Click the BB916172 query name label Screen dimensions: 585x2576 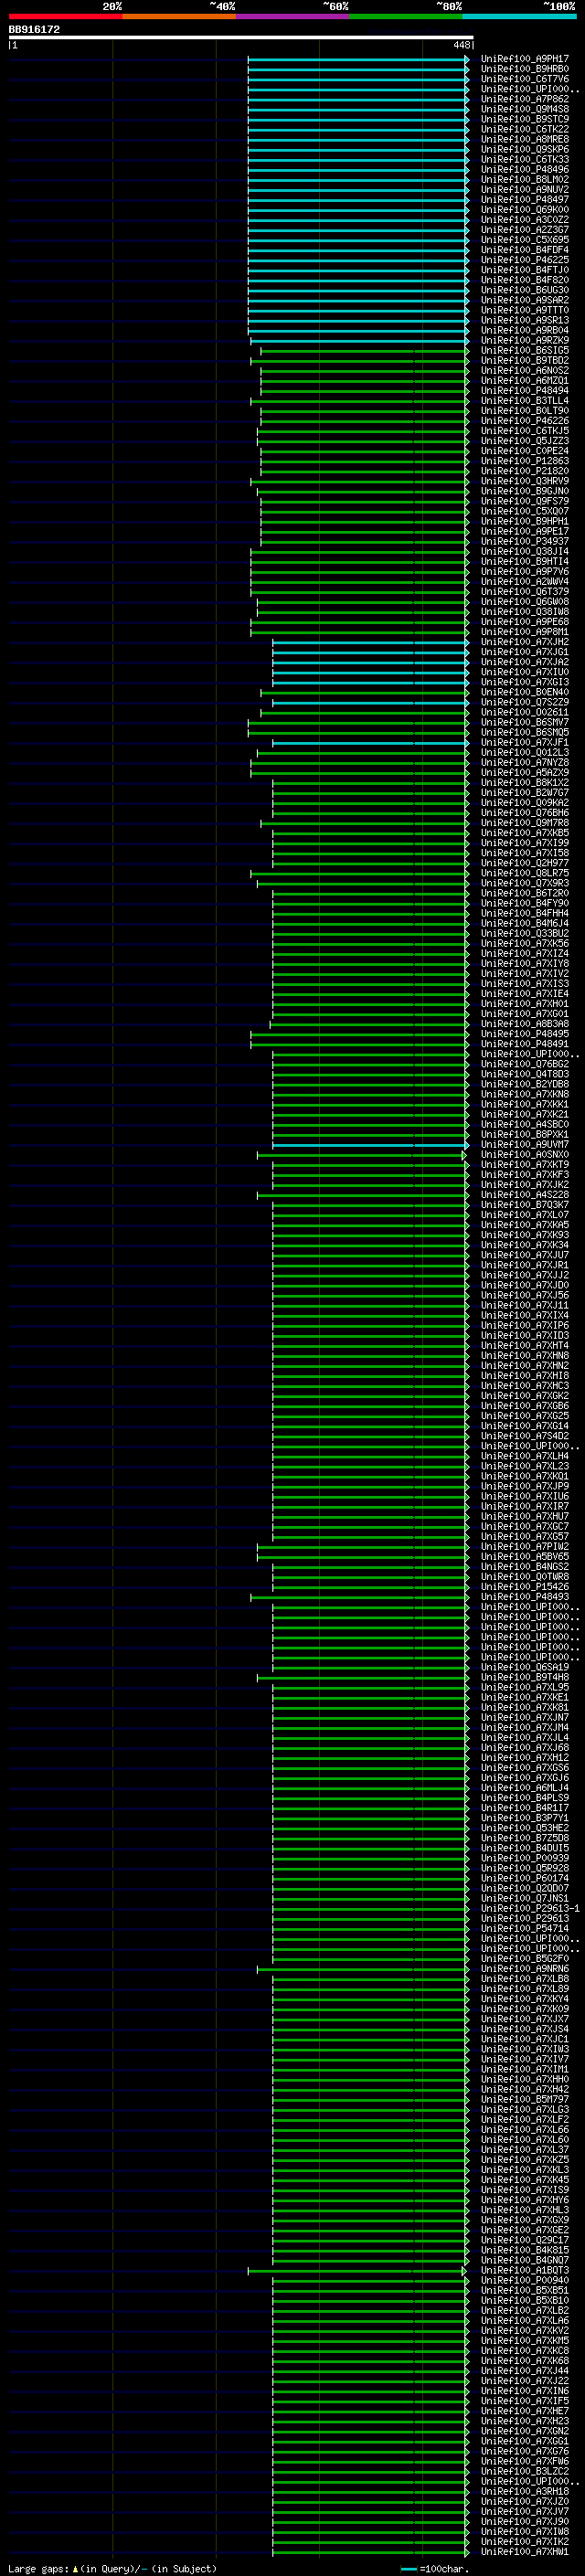coord(34,29)
